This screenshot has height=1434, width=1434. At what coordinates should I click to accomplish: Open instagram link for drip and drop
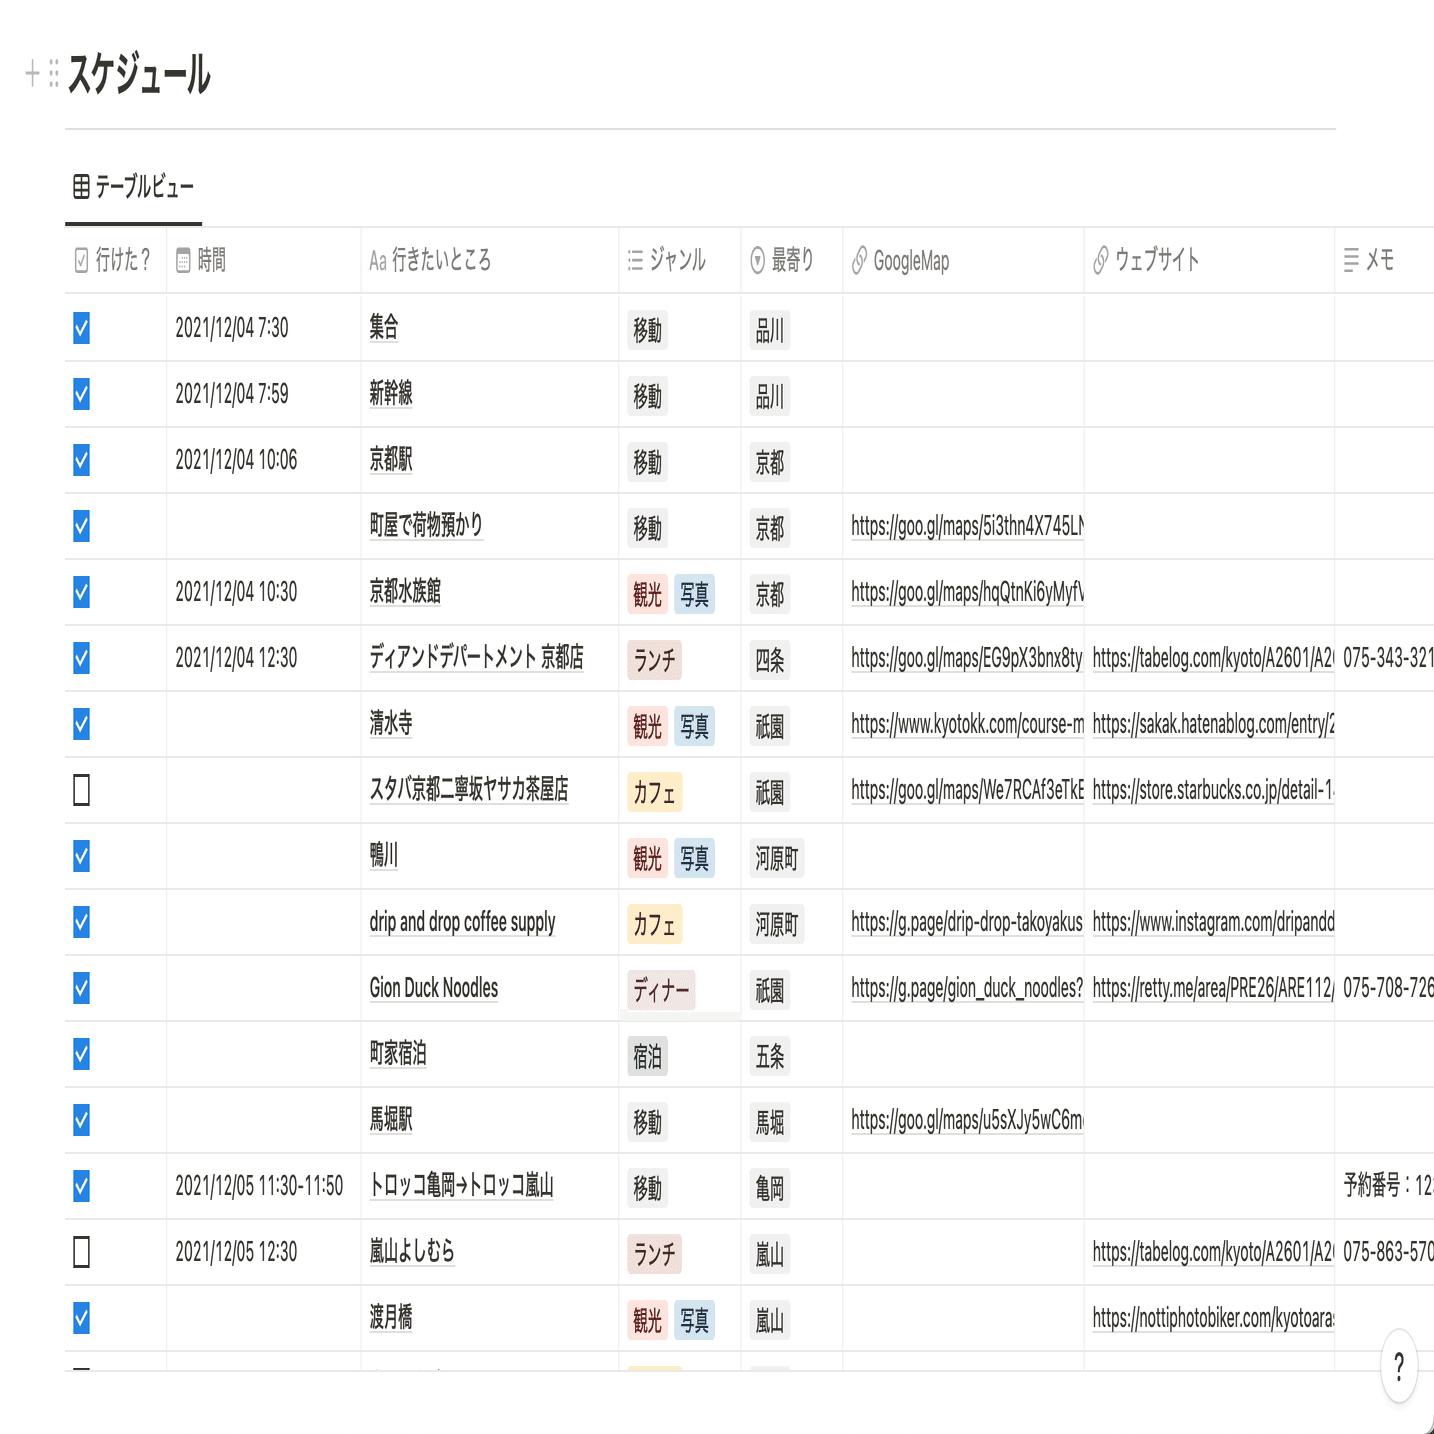[x=1213, y=922]
